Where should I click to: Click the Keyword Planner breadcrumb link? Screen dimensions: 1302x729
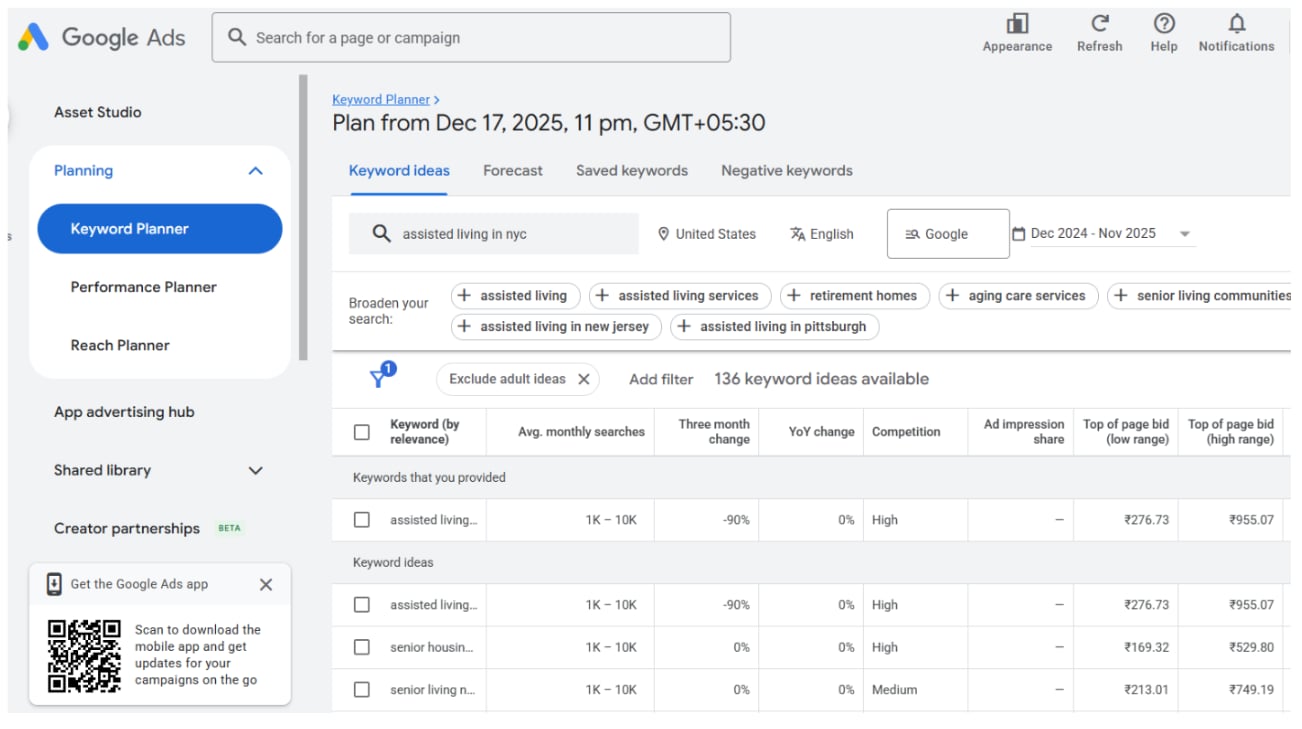[x=381, y=100]
